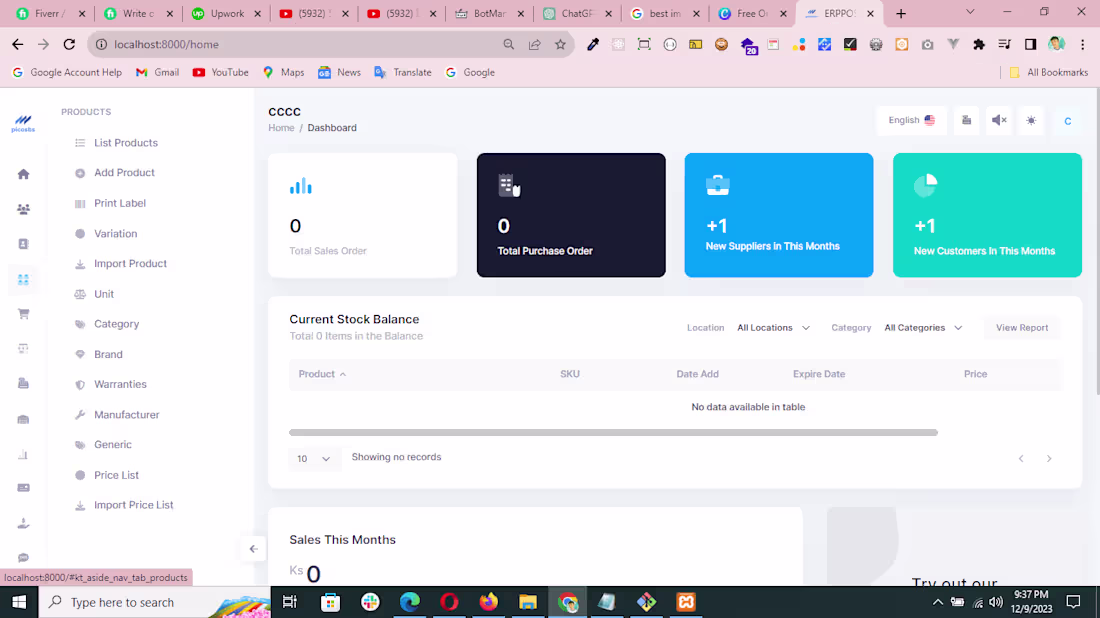Open the All Categories dropdown

click(923, 328)
